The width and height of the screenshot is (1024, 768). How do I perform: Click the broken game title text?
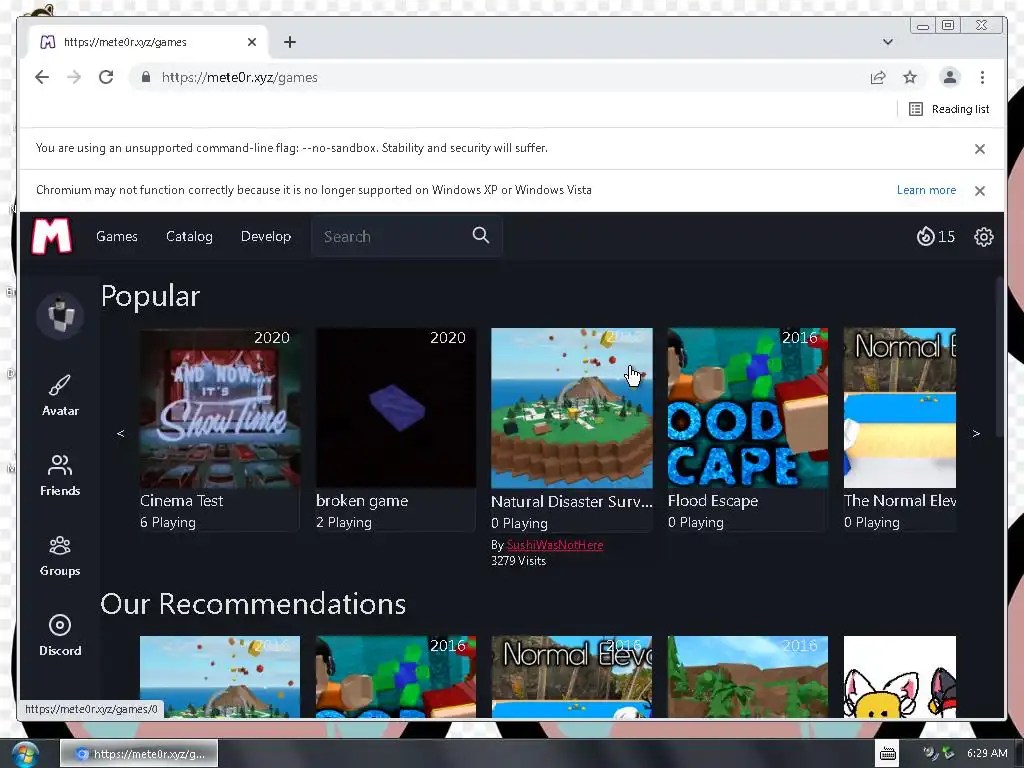pyautogui.click(x=362, y=501)
